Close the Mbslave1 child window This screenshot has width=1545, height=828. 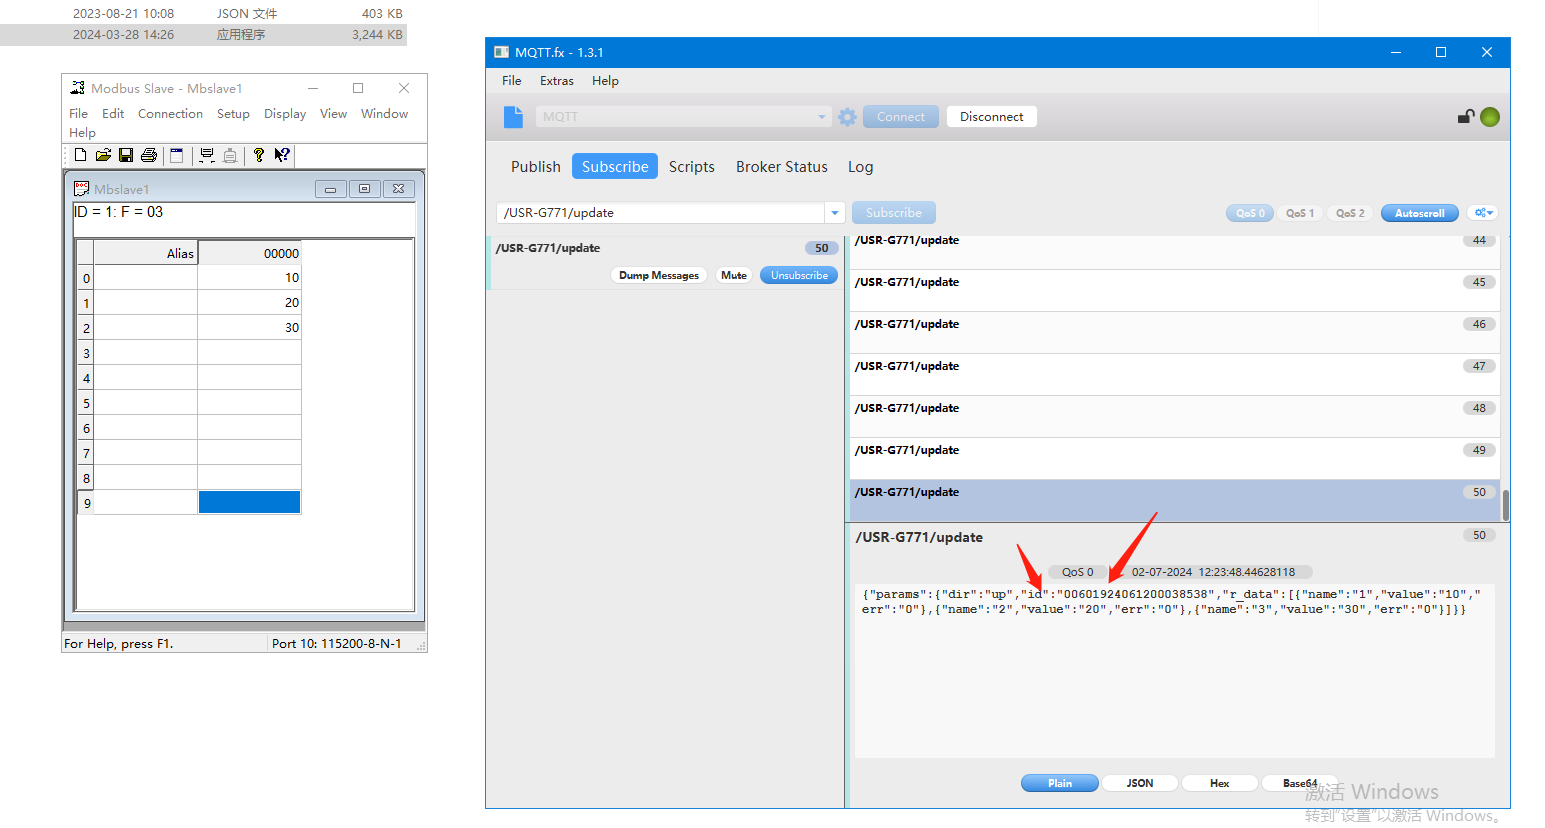tap(398, 189)
